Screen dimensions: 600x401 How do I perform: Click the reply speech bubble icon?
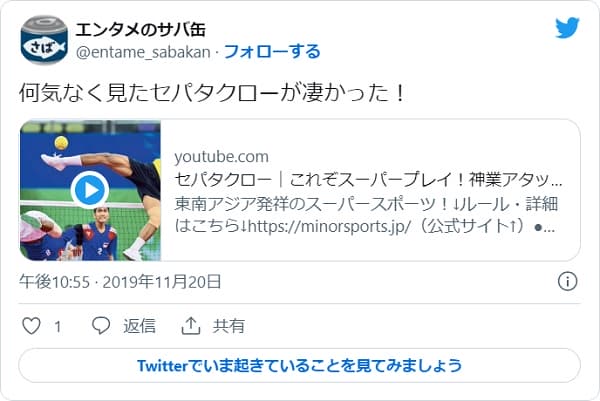(101, 326)
